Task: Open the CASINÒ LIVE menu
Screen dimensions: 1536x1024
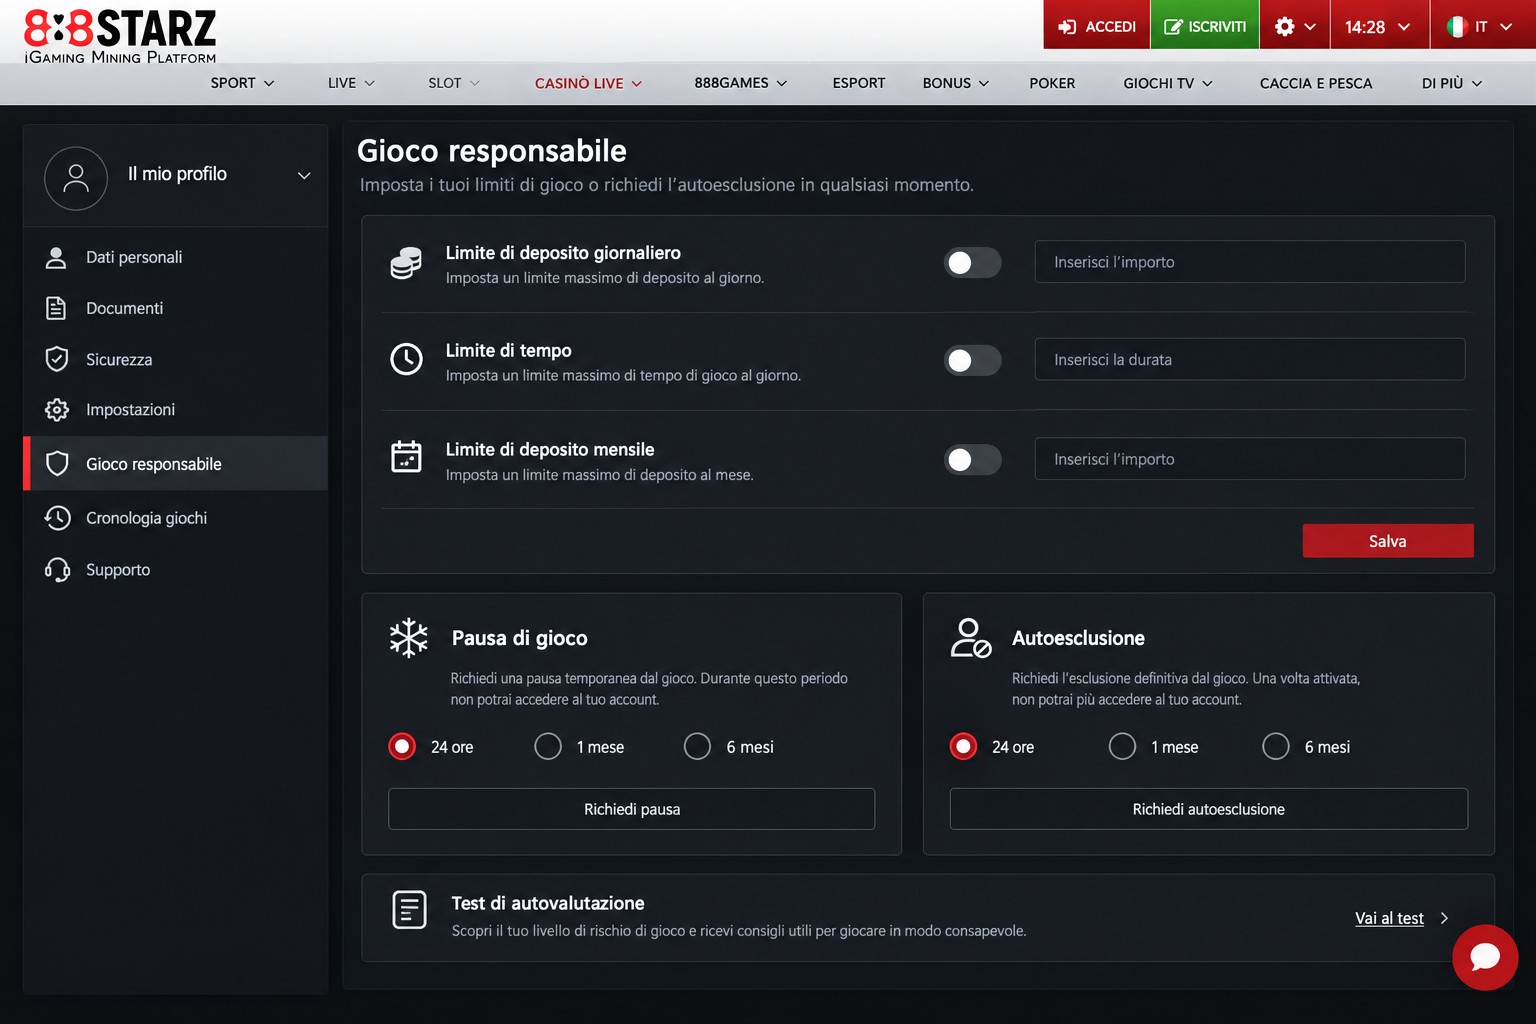Action: [x=588, y=83]
